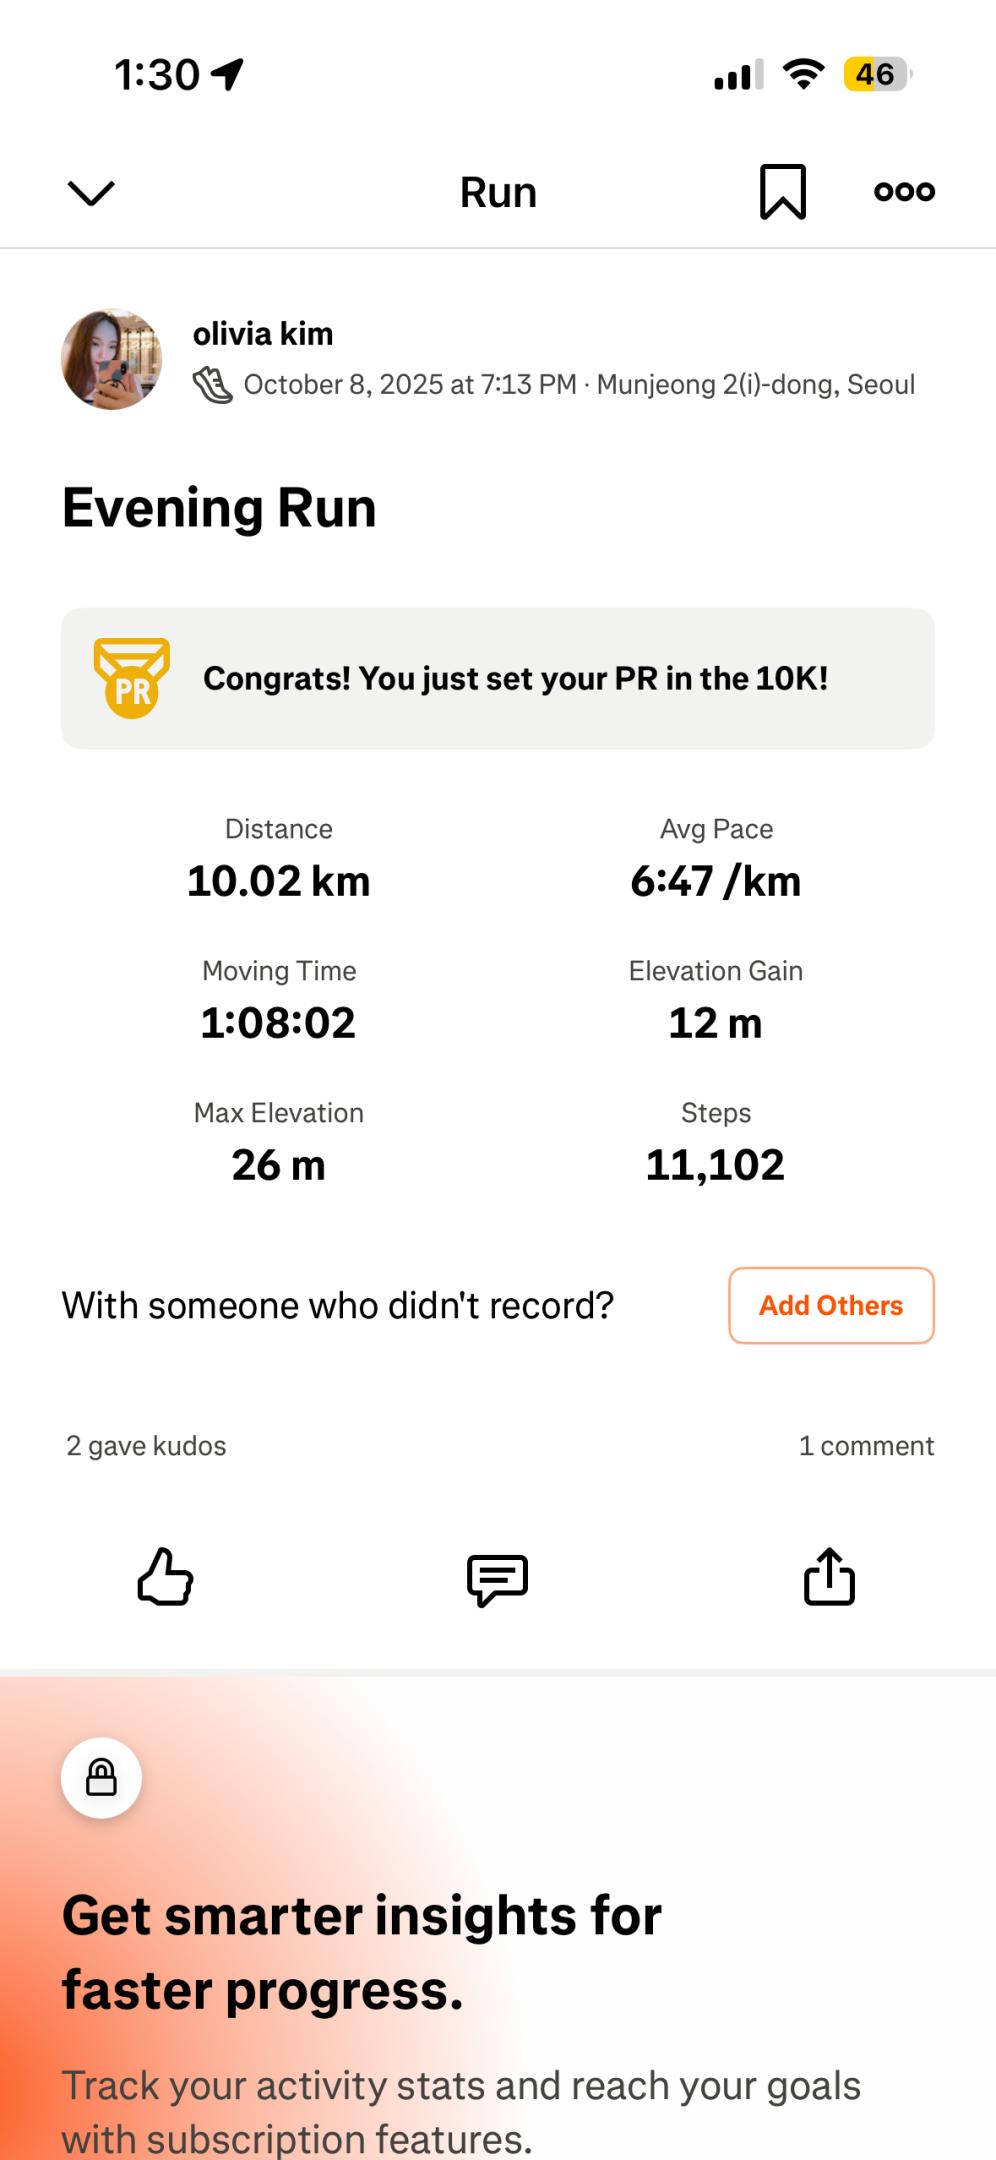Viewport: 996px width, 2160px height.
Task: Tap the running shoe activity type icon
Action: (x=212, y=385)
